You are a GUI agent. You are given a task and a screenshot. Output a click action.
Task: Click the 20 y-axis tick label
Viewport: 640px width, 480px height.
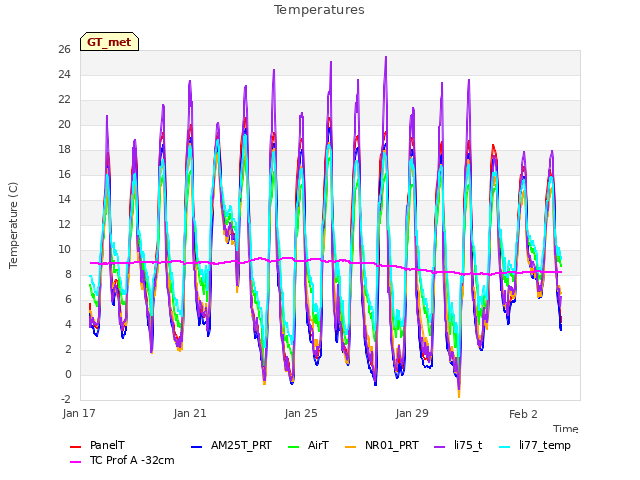click(x=64, y=124)
